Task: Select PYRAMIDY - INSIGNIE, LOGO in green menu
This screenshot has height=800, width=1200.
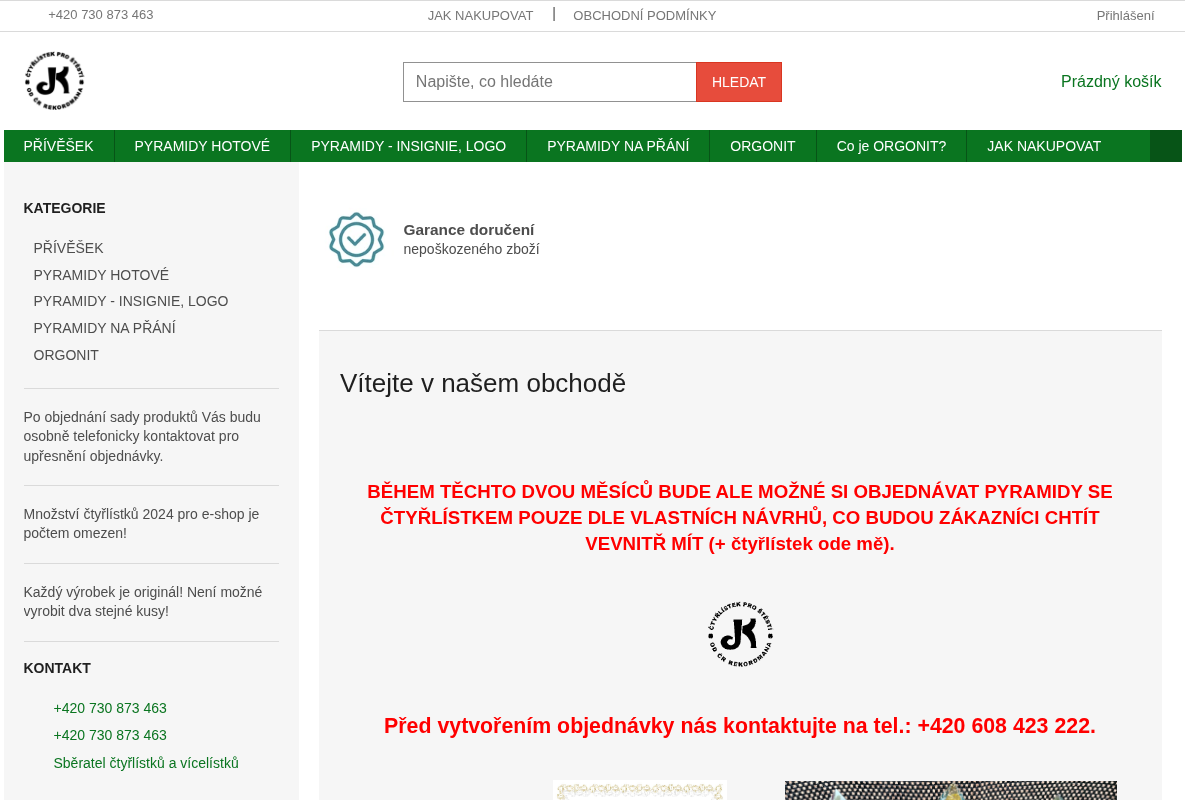Action: point(409,146)
